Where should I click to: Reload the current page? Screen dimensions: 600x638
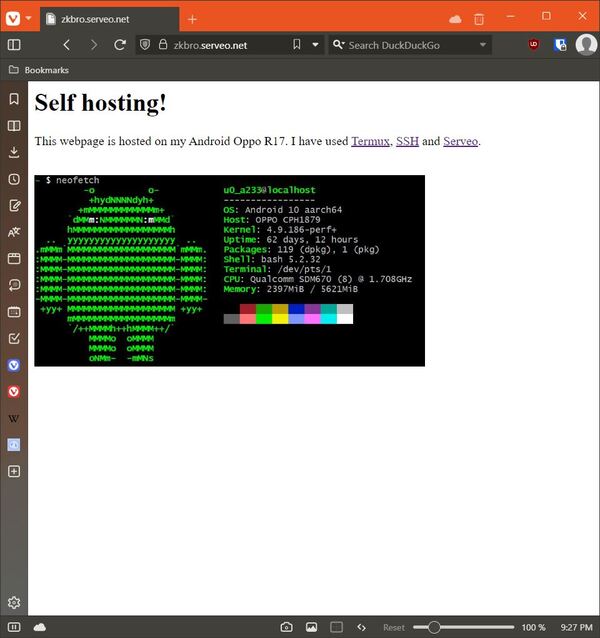120,45
